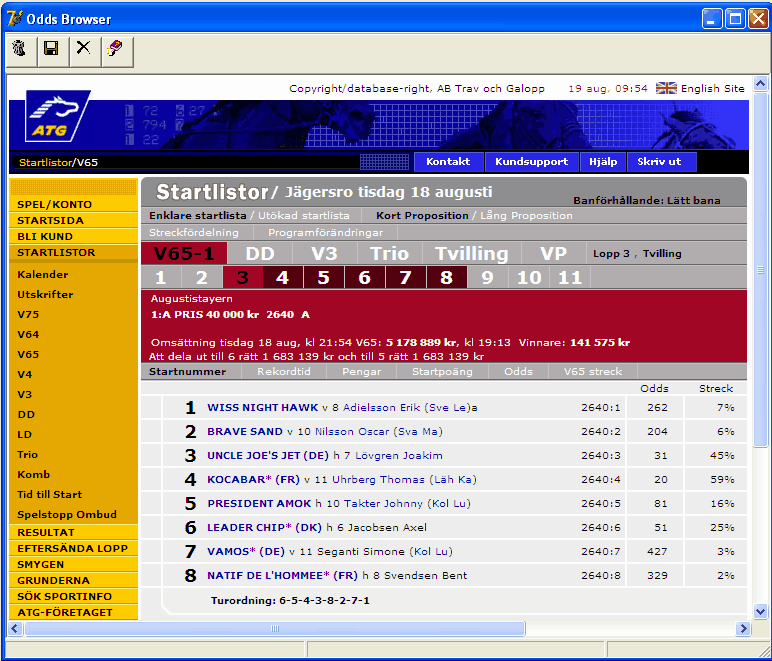Select Komb in the sidebar
The width and height of the screenshot is (772, 661).
tap(33, 474)
